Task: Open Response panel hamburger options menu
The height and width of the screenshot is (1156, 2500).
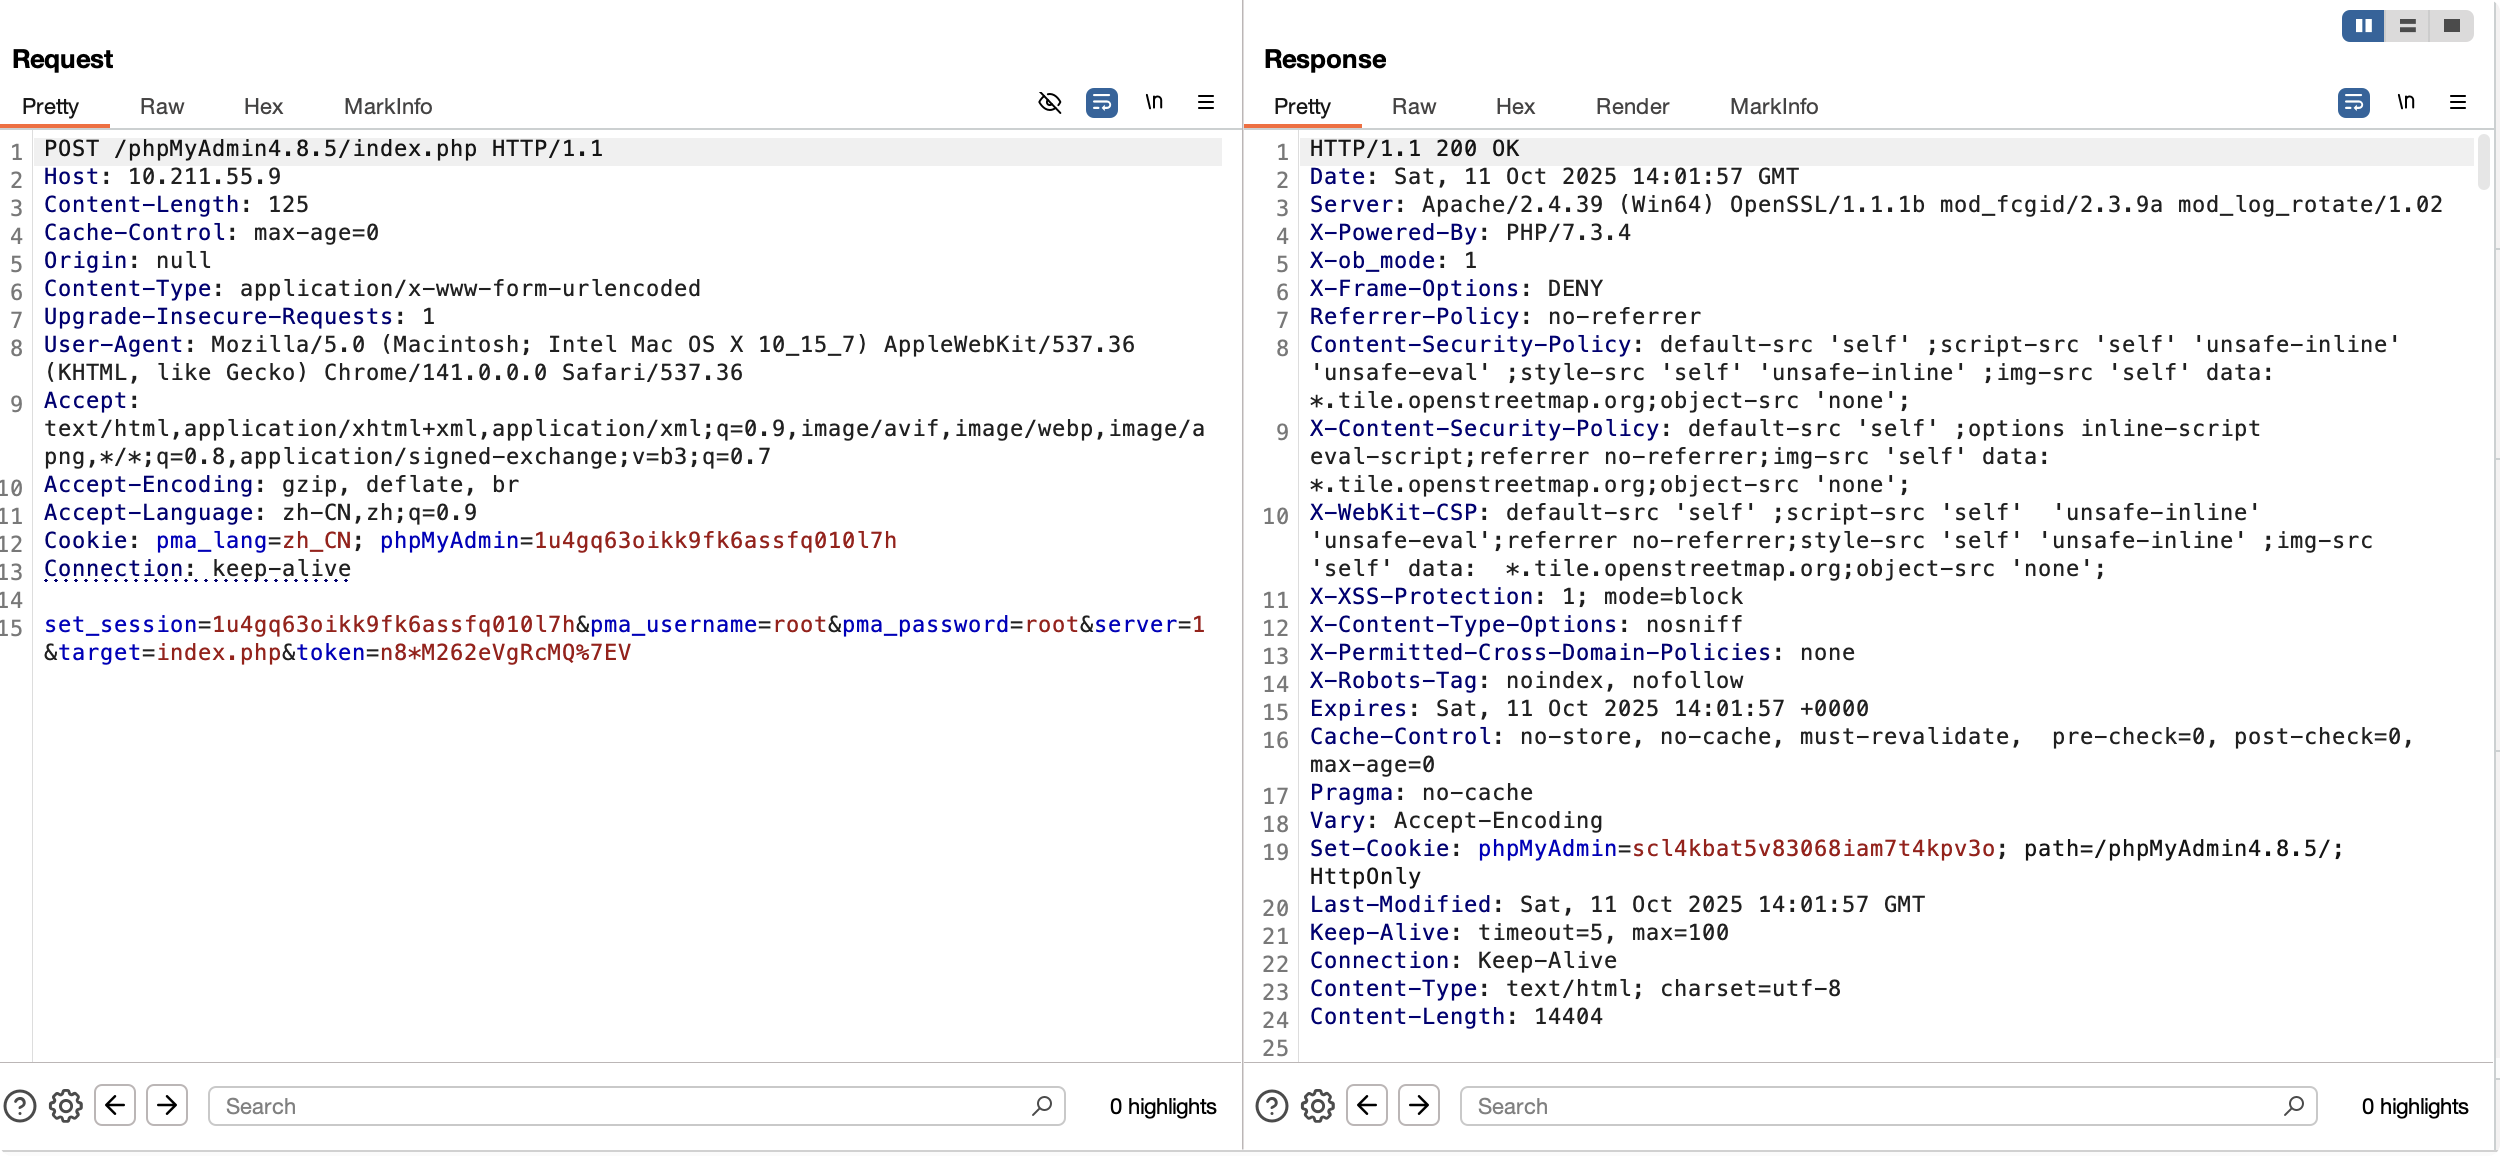Action: click(2458, 103)
